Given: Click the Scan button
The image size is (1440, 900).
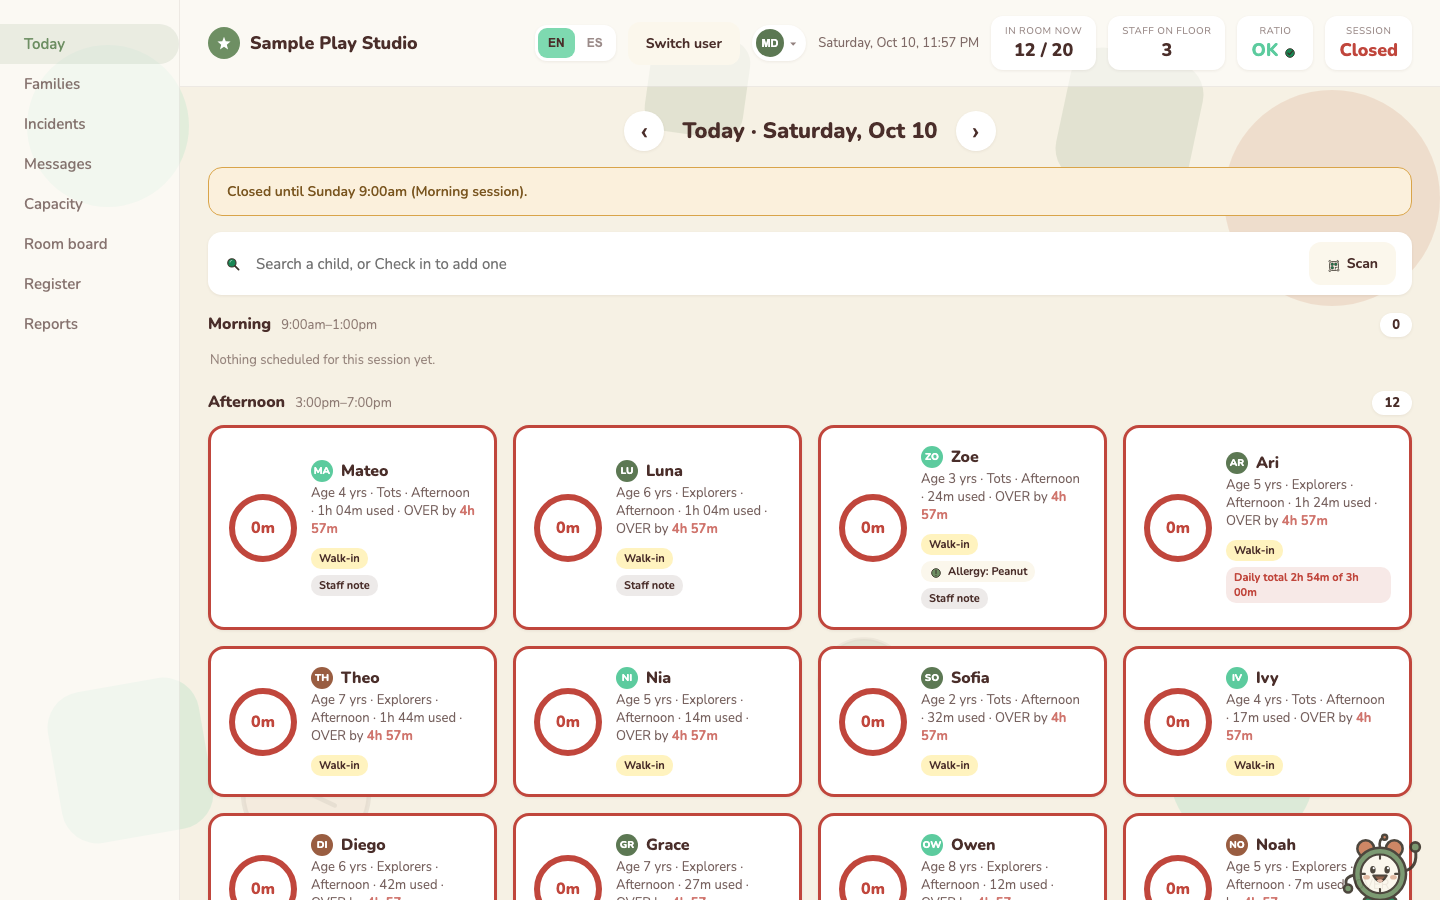Looking at the screenshot, I should click(x=1352, y=264).
